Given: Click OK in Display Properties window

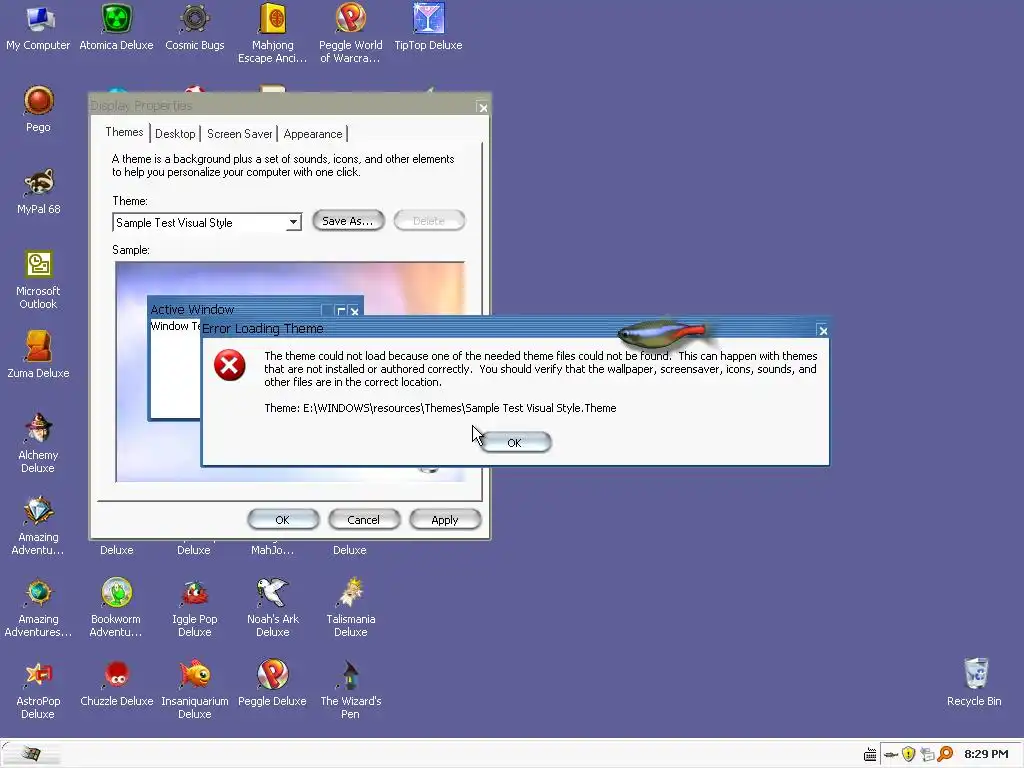Looking at the screenshot, I should click(x=283, y=520).
